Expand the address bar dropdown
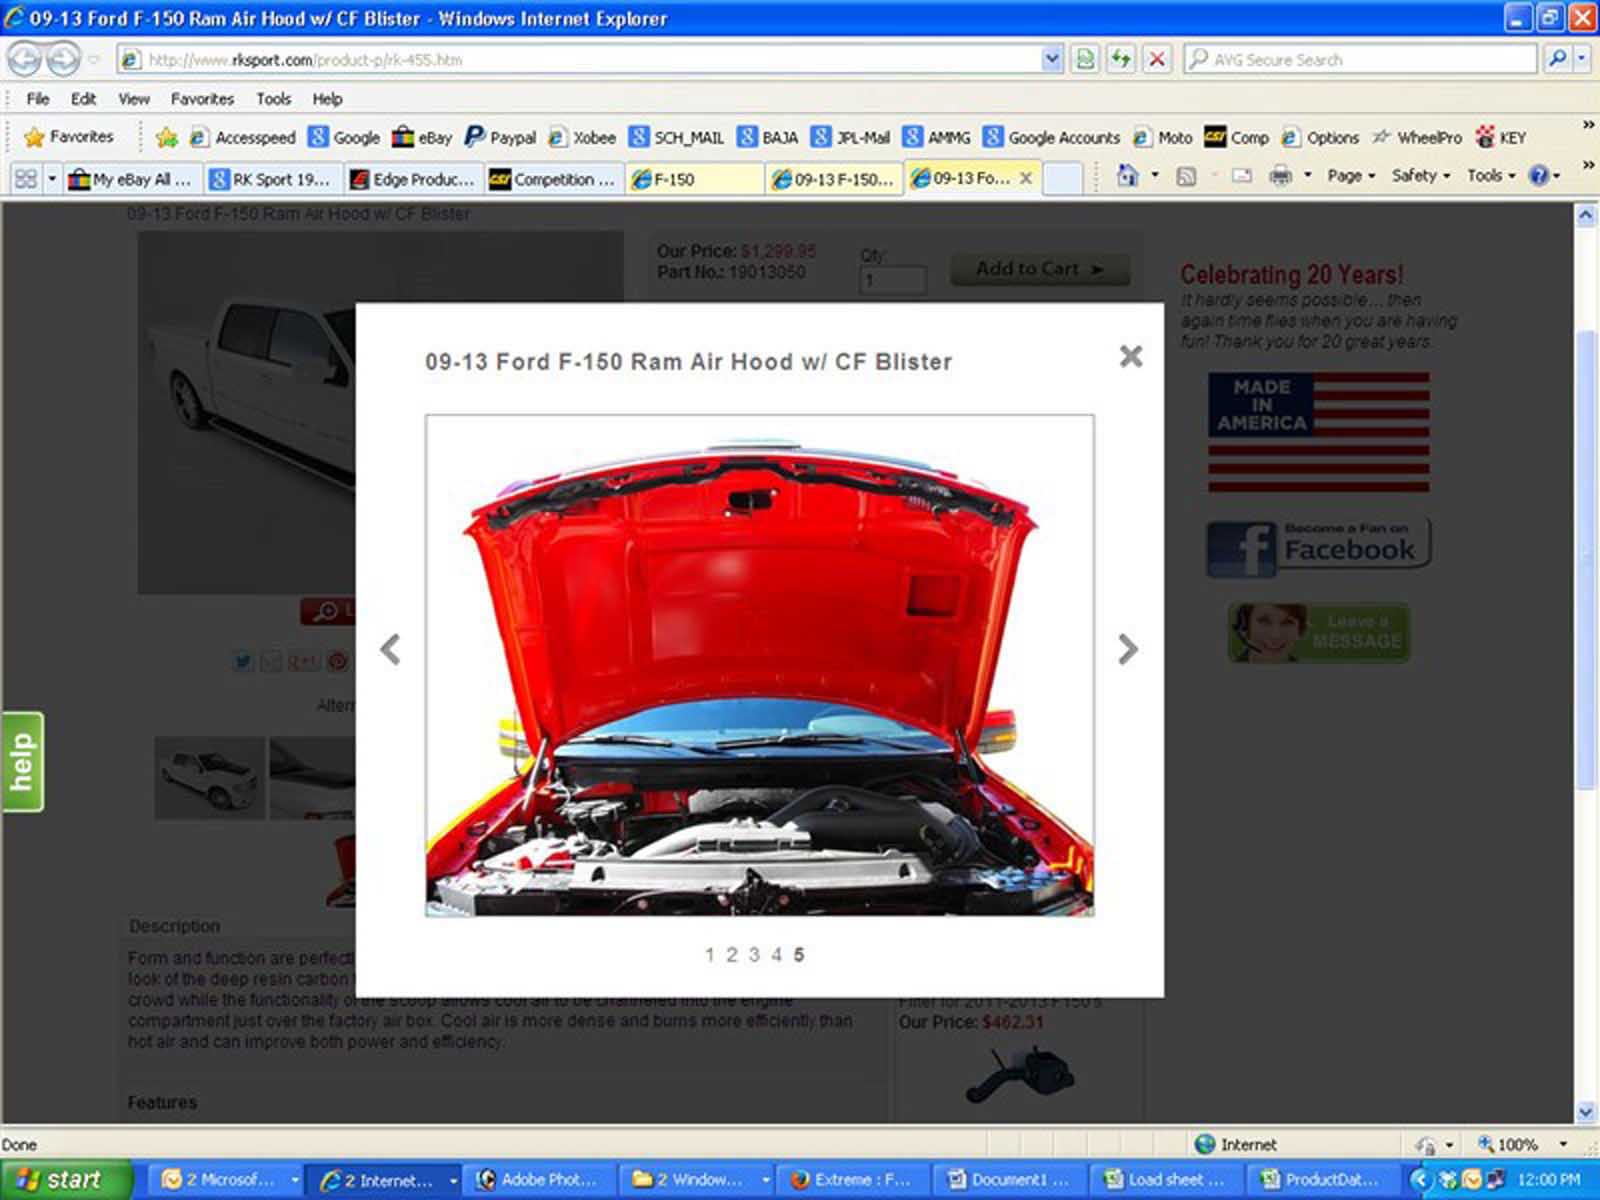Viewport: 1600px width, 1200px height. [1052, 59]
